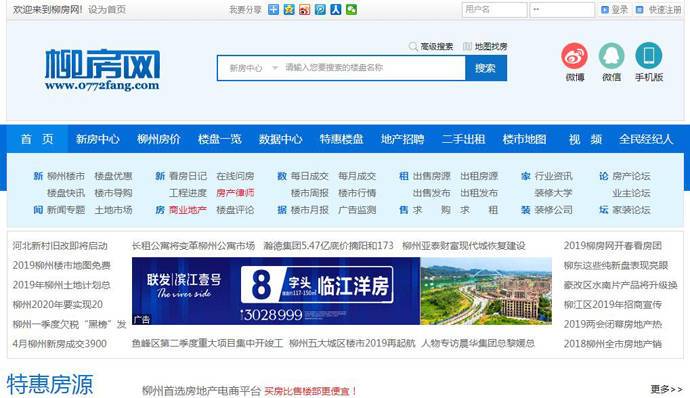Open the 地产招聘 nav tab

(x=403, y=139)
